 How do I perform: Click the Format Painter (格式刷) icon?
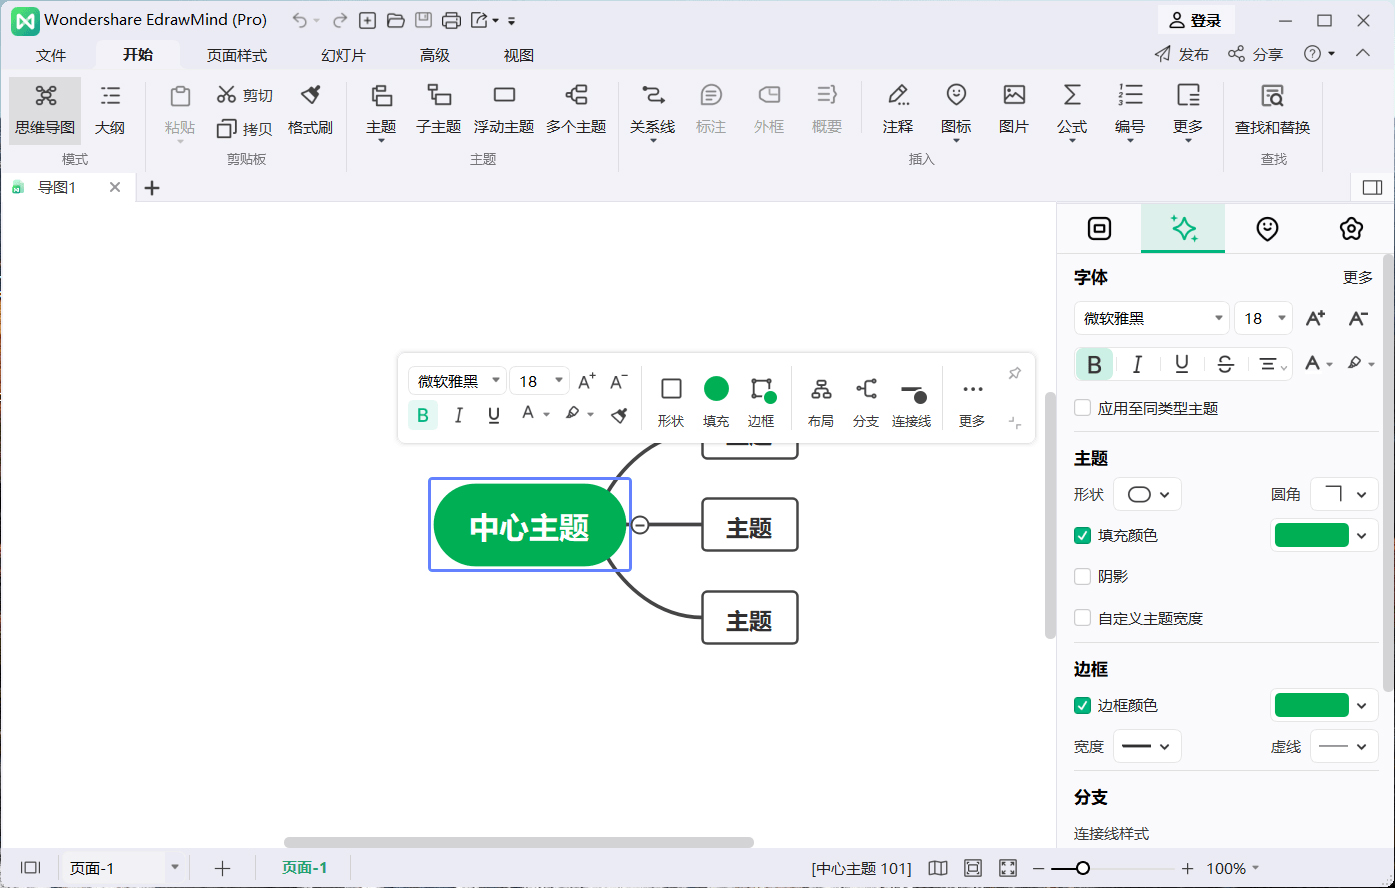(x=310, y=108)
